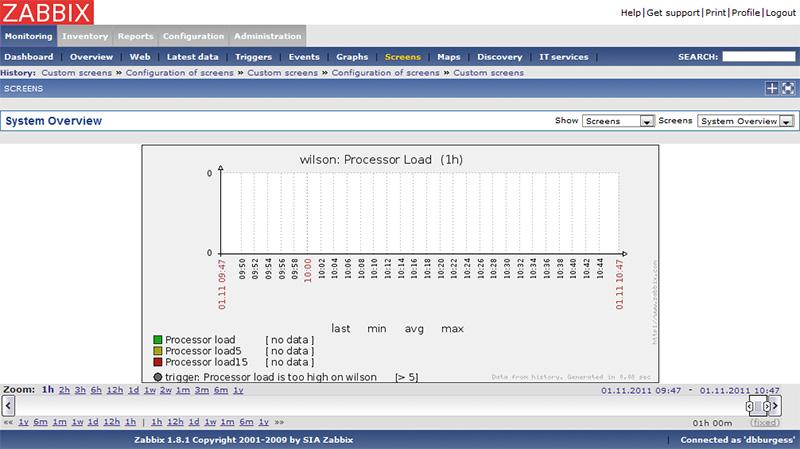Focus the Search input field
The height and width of the screenshot is (449, 800).
tap(758, 57)
